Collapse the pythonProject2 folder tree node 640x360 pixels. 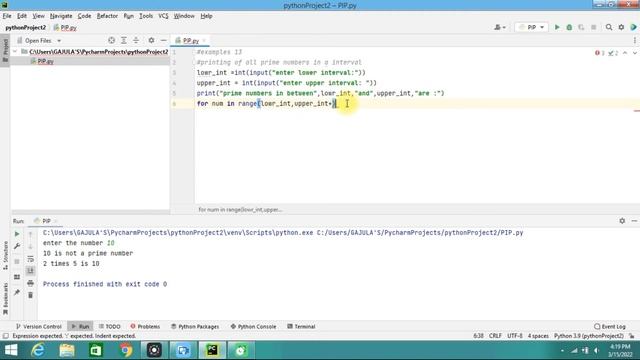pyautogui.click(x=15, y=51)
